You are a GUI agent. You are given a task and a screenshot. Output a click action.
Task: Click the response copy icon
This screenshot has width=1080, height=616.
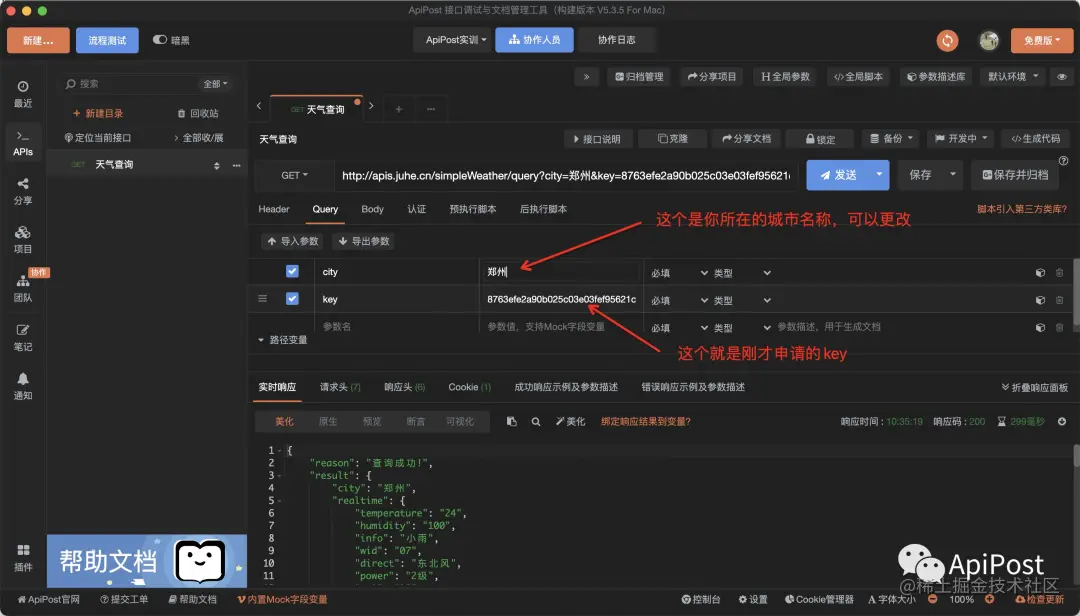coord(511,422)
